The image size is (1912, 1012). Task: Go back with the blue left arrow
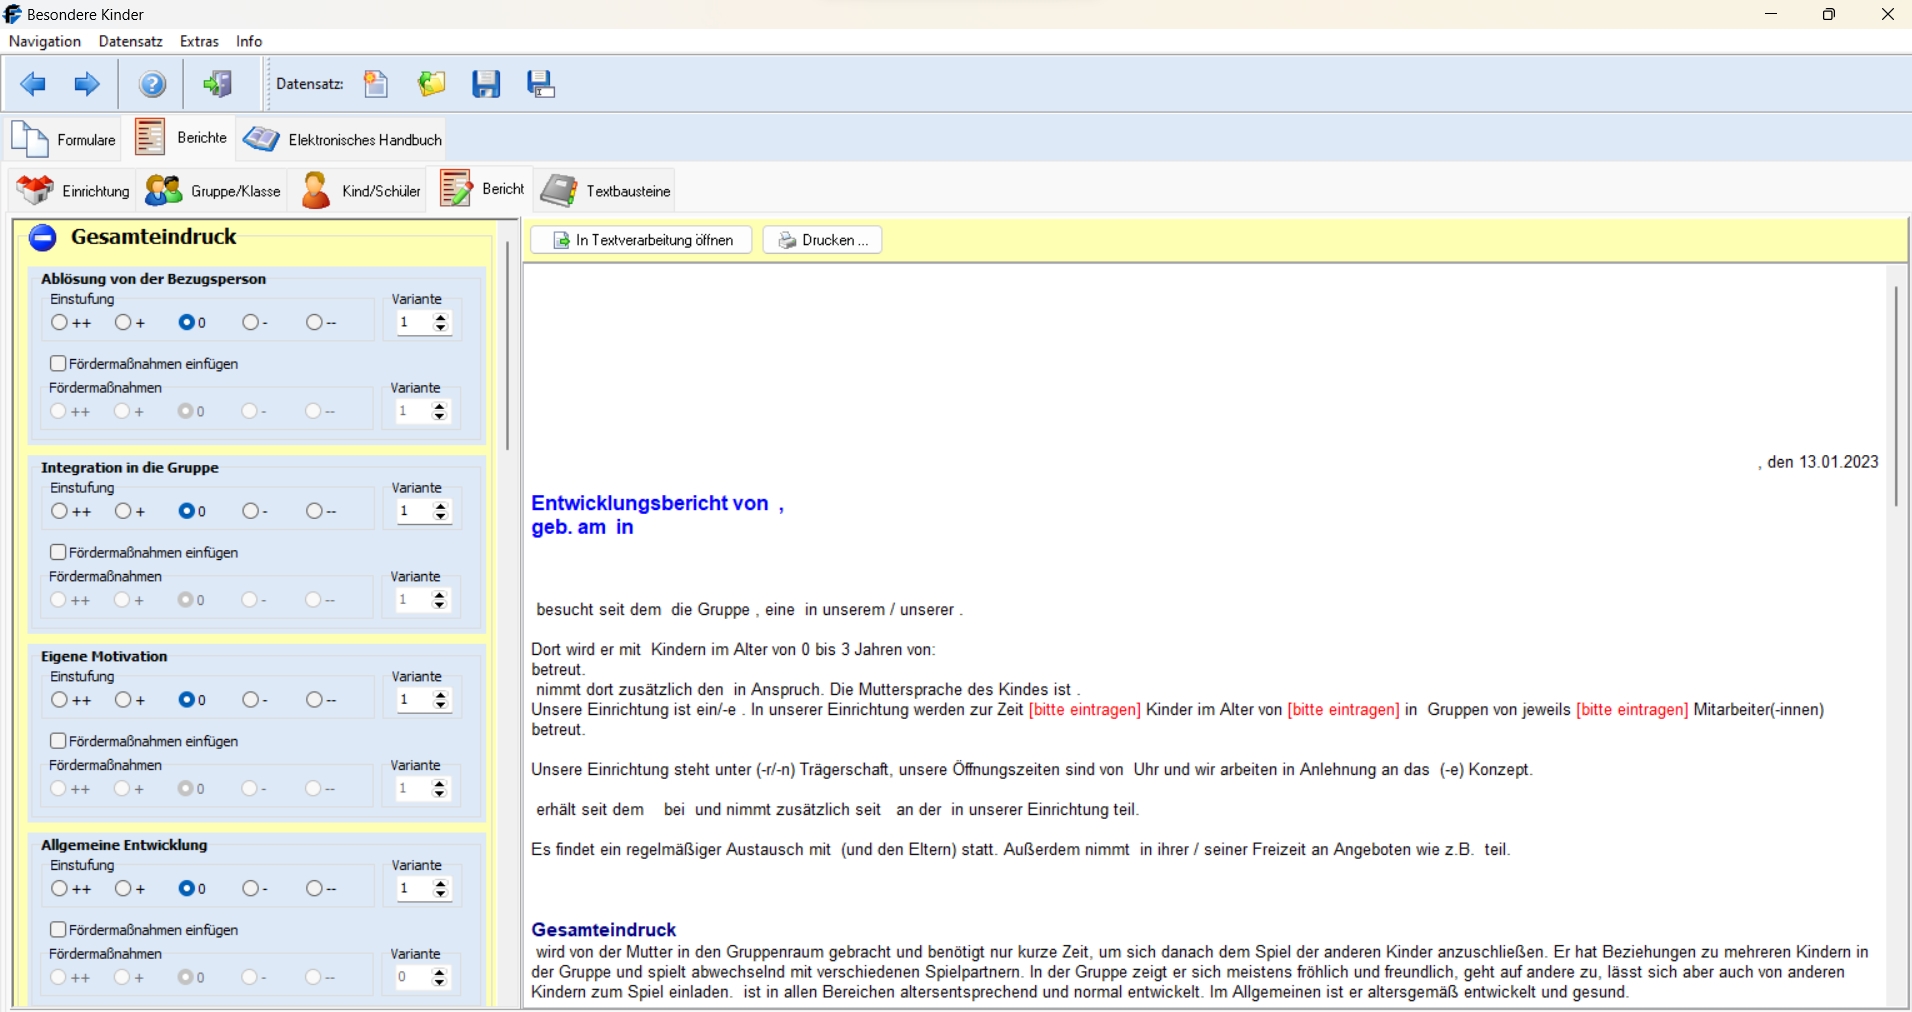33,84
